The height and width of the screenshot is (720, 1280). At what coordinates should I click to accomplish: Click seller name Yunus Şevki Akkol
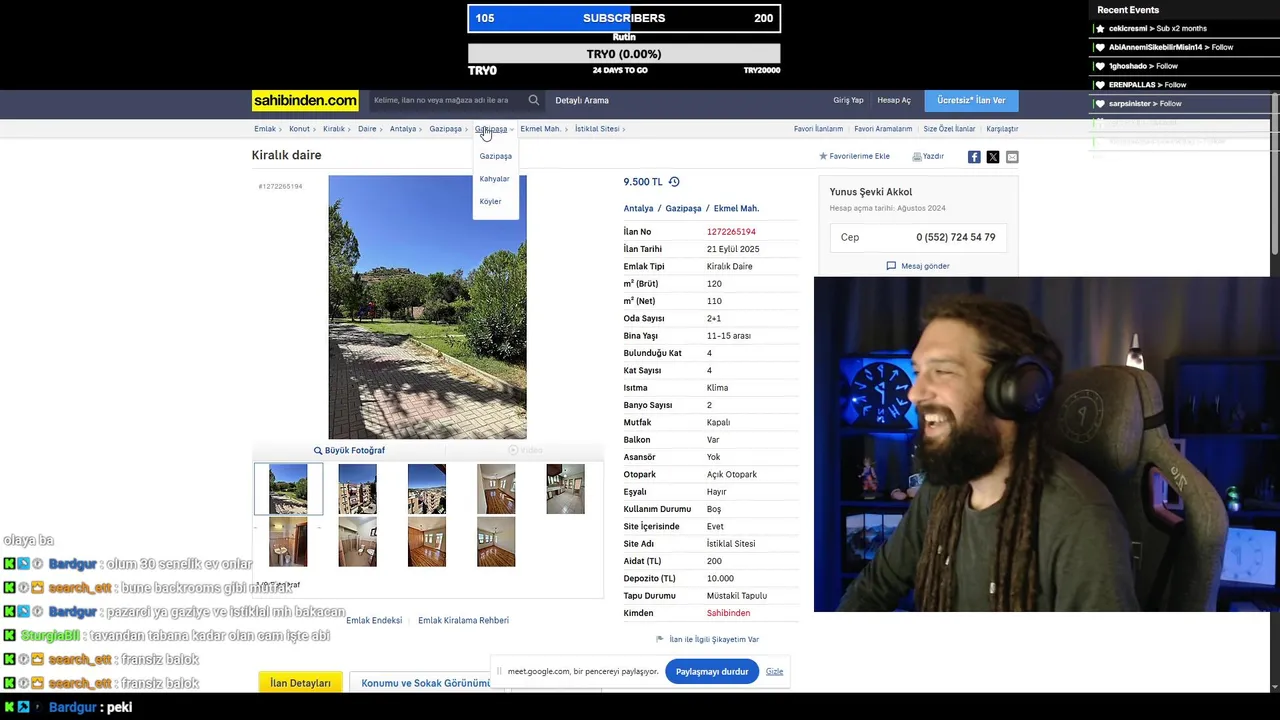click(x=870, y=192)
